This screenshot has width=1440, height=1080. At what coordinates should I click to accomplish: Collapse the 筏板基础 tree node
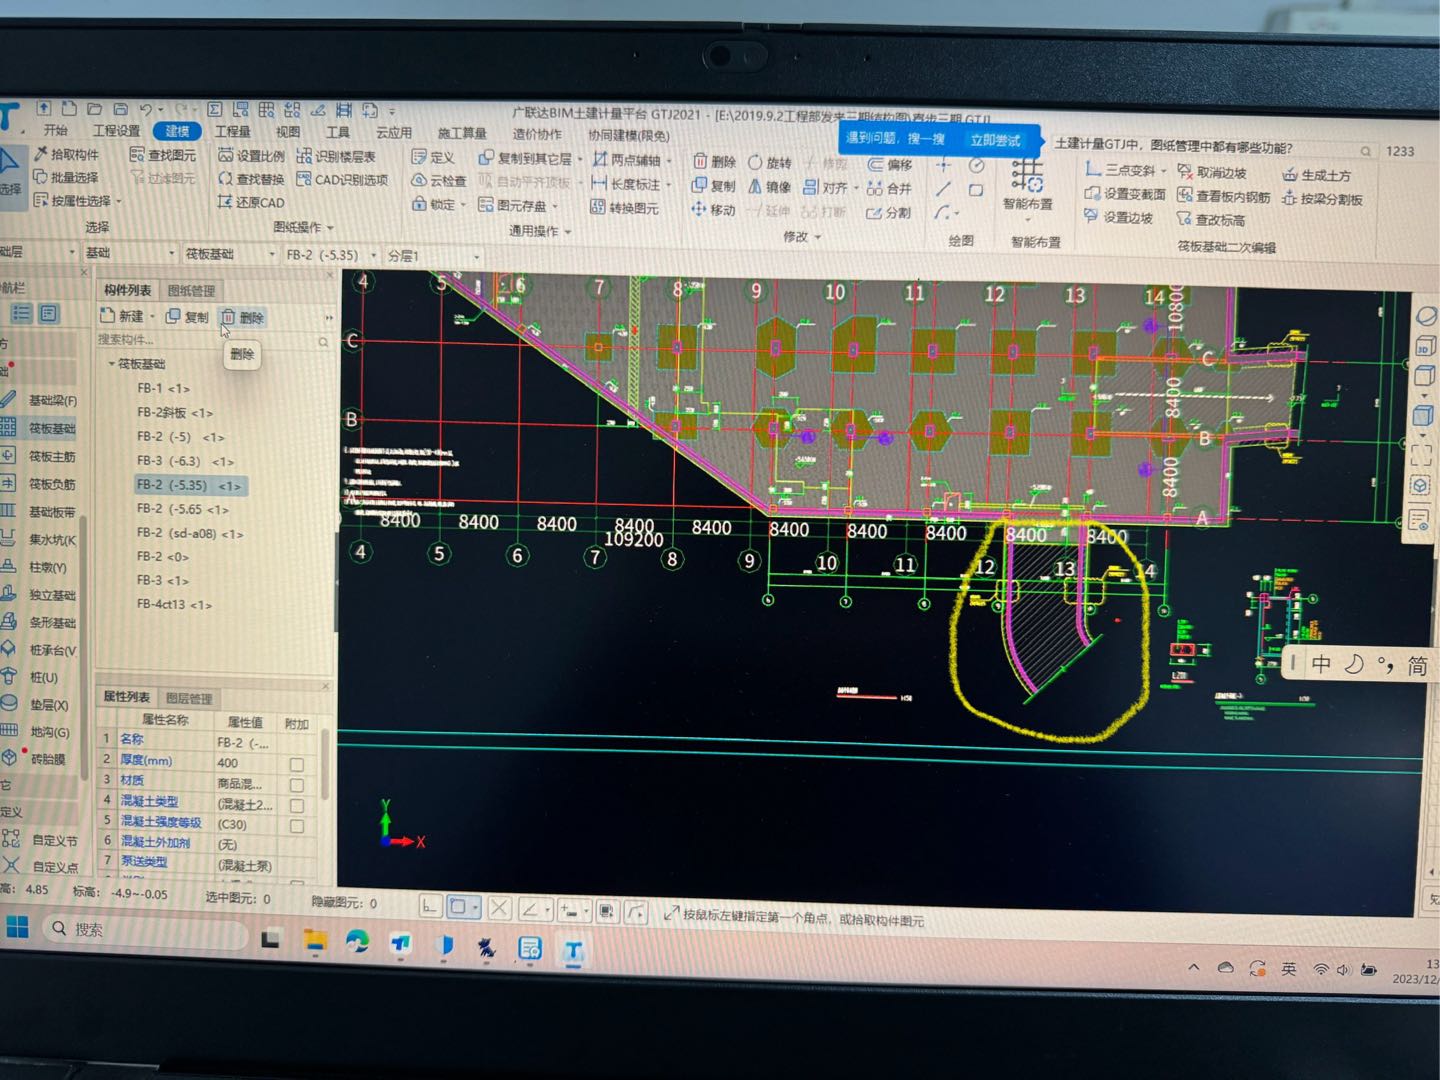point(112,364)
